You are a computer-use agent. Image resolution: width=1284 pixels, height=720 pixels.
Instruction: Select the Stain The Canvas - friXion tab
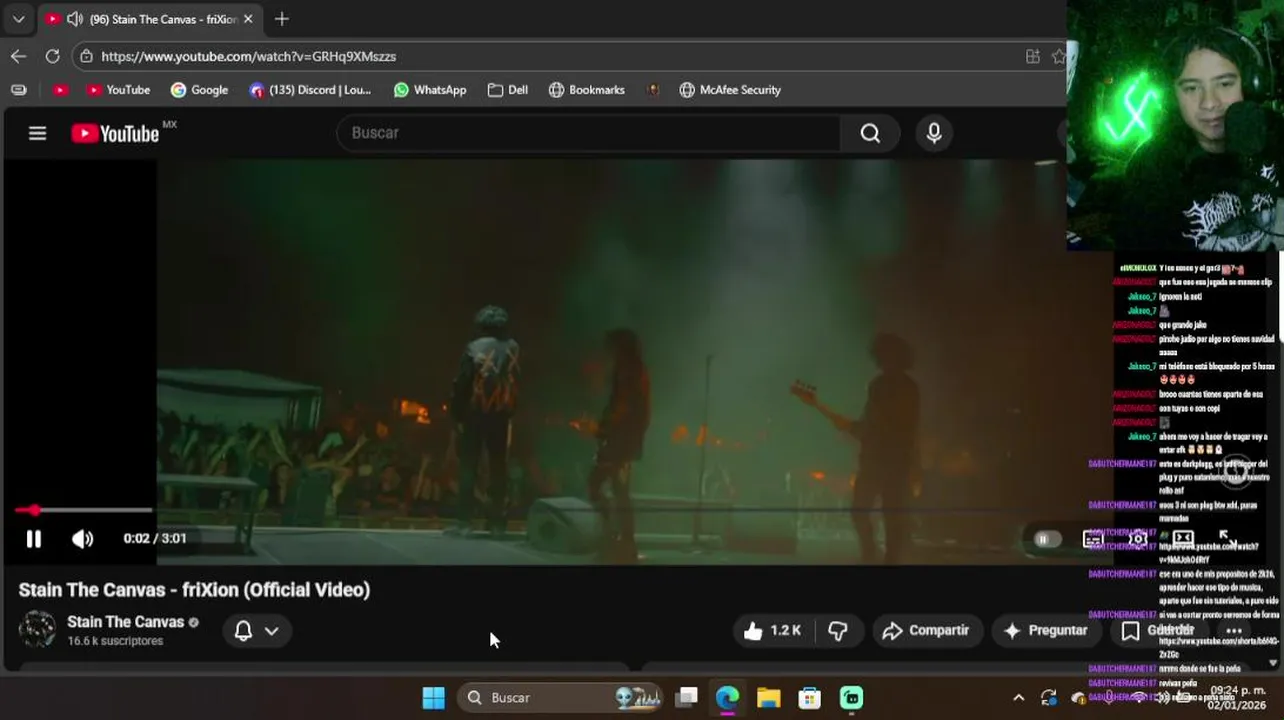(150, 19)
